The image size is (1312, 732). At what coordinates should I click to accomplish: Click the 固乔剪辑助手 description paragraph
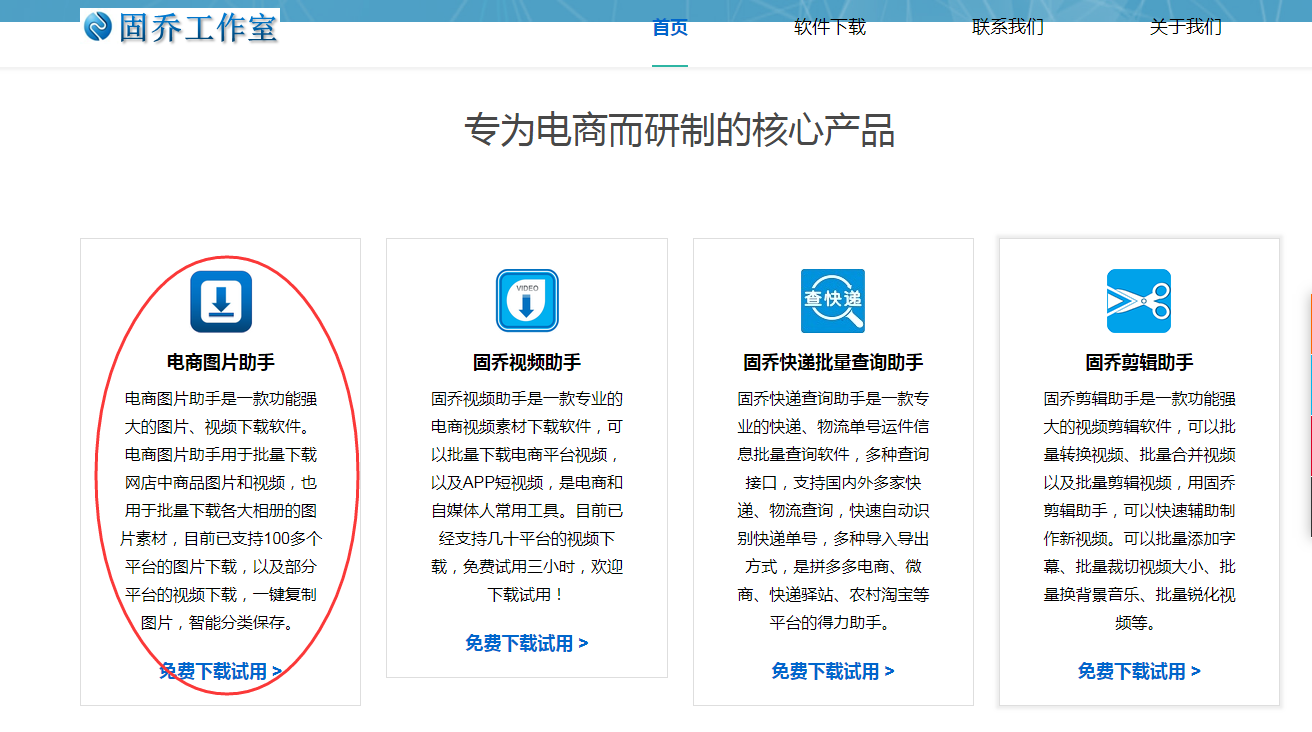click(1139, 510)
